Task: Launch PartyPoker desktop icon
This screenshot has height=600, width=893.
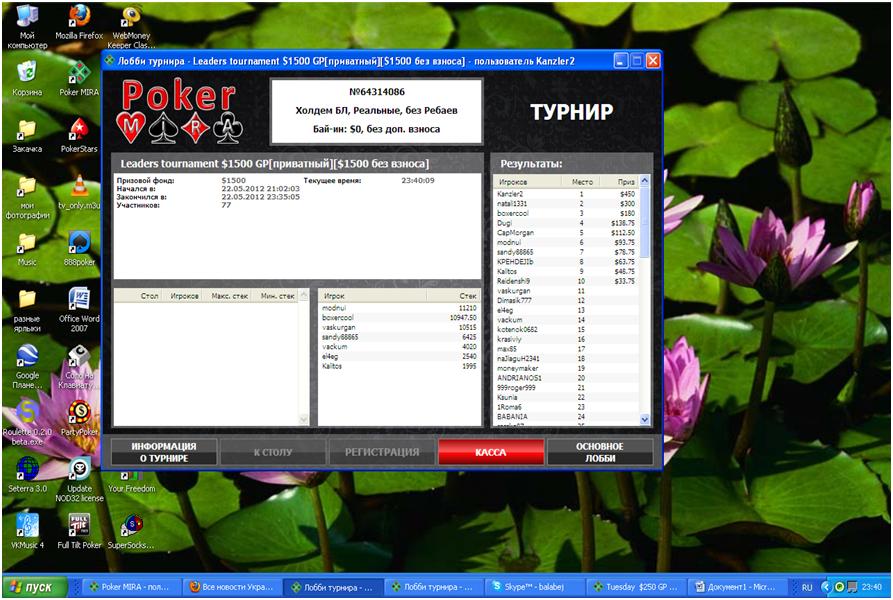Action: (x=79, y=412)
